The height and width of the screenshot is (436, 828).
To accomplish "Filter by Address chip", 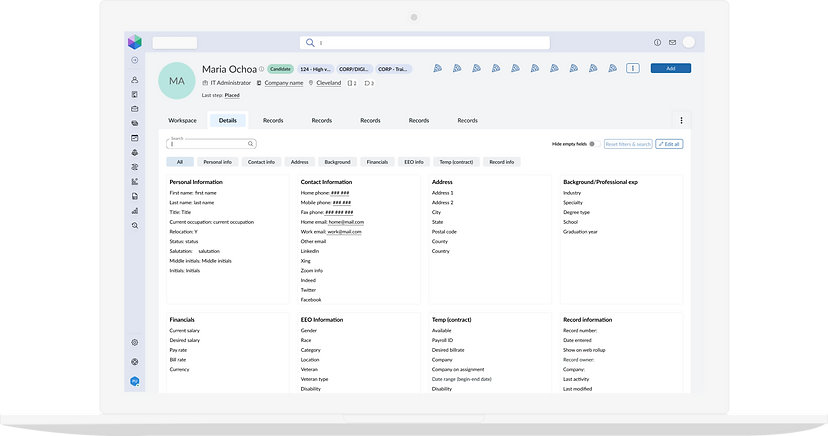I will [x=299, y=162].
